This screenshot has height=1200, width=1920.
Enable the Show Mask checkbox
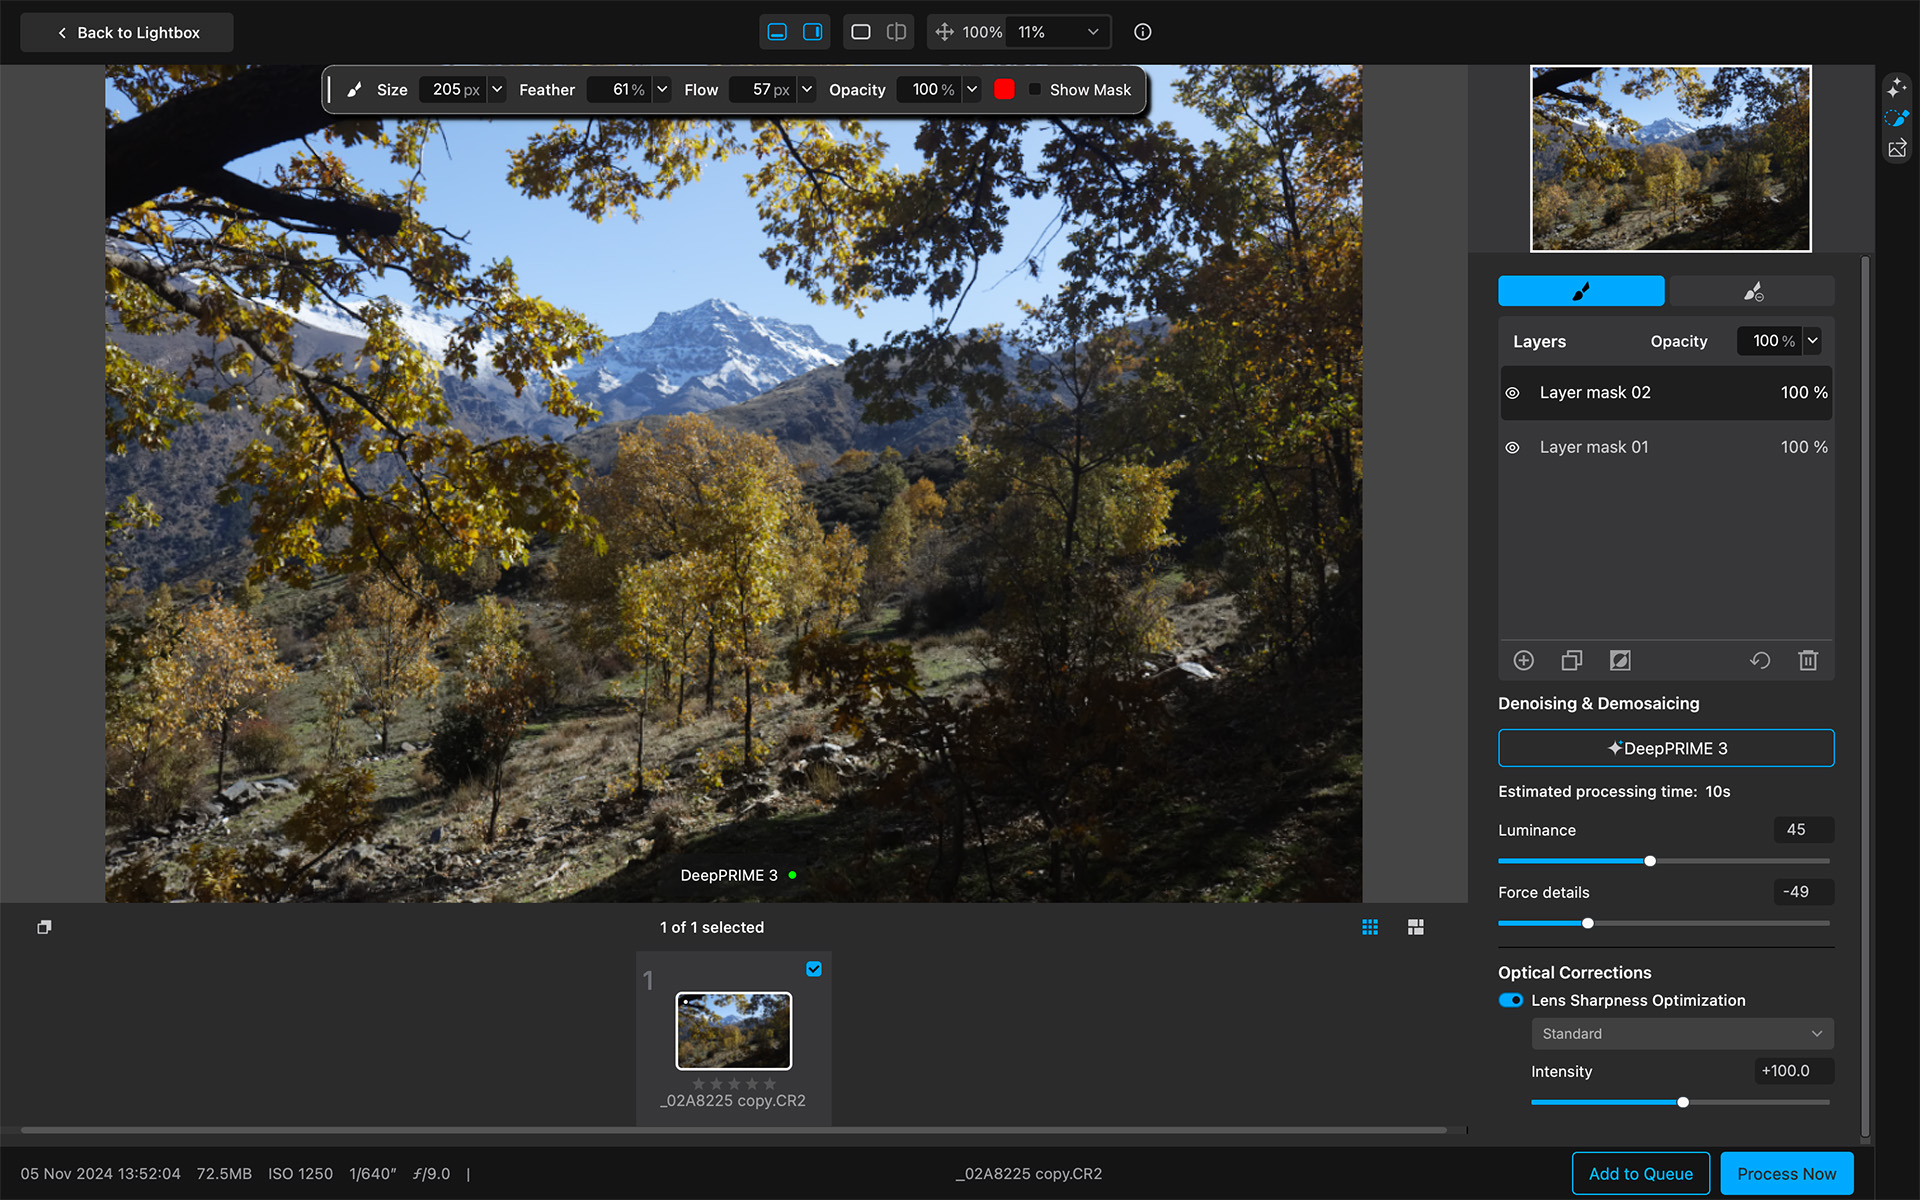pos(1036,89)
